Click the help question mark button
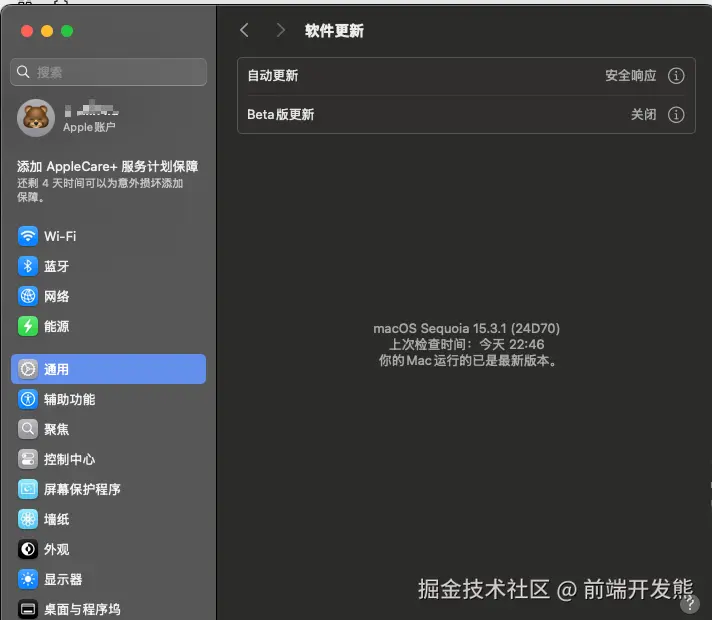 [x=690, y=604]
